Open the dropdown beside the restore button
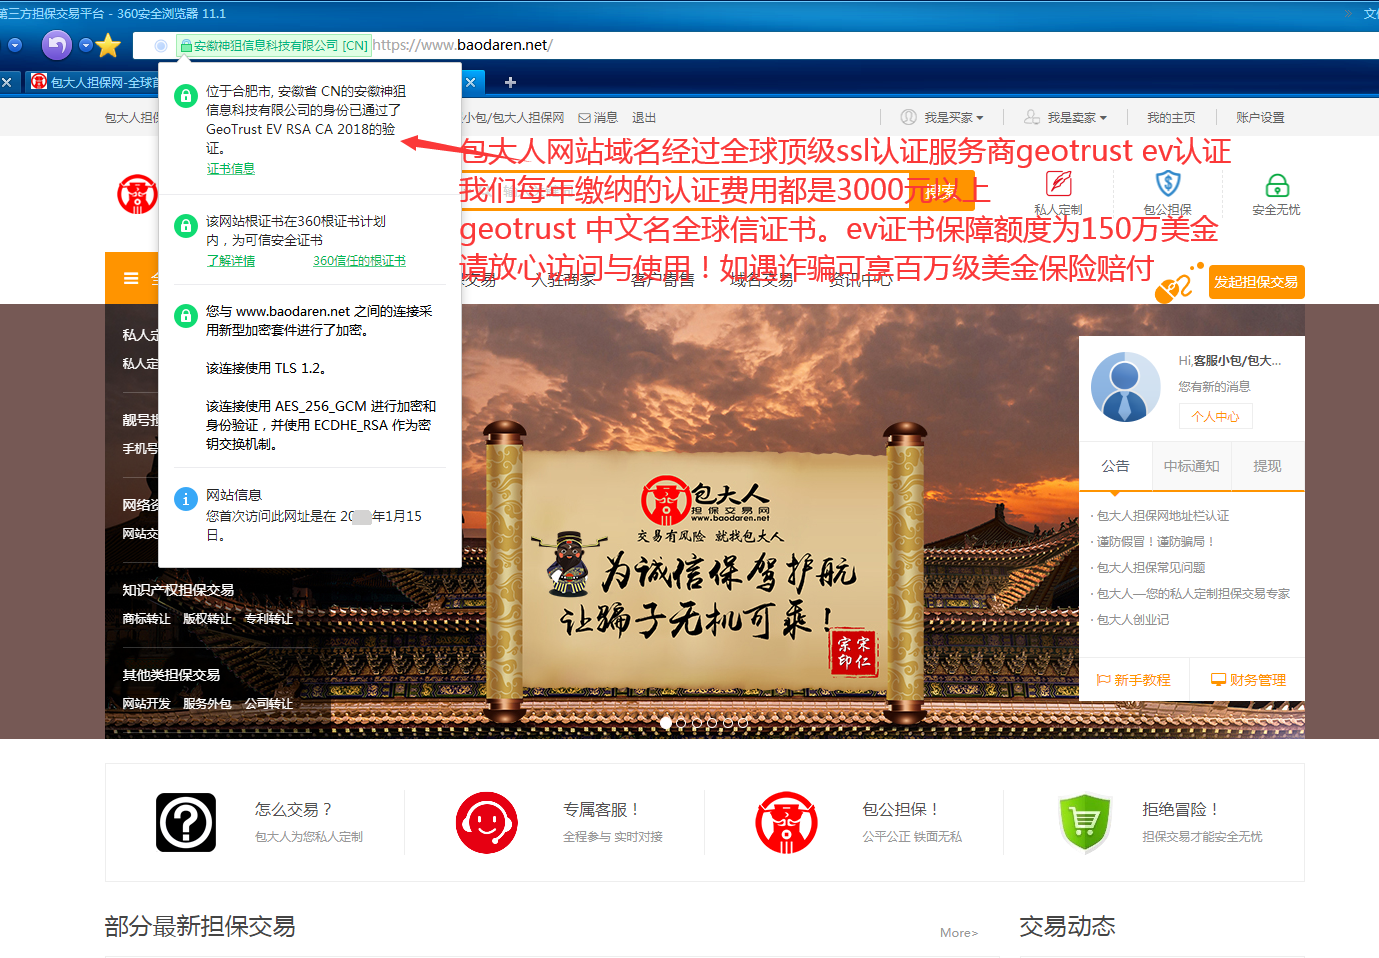 86,45
